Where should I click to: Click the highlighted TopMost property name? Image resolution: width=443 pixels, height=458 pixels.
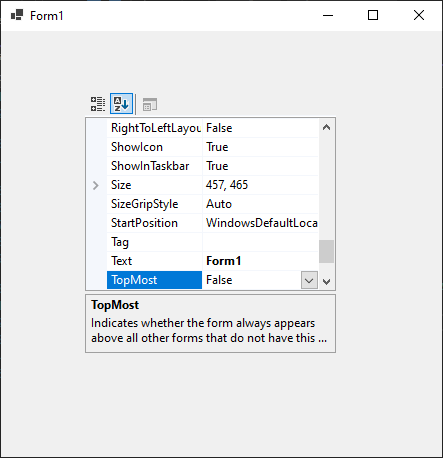pyautogui.click(x=154, y=280)
